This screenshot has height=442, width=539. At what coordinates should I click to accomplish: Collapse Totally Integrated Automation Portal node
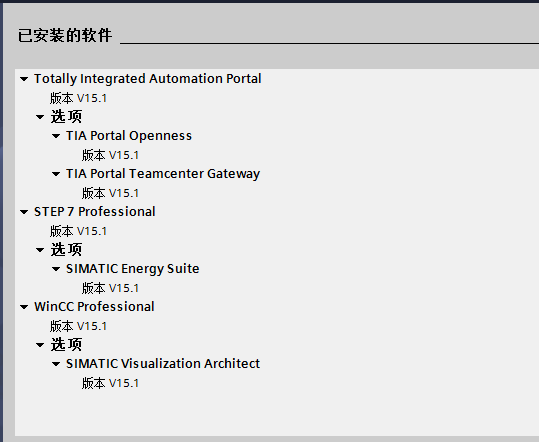(x=24, y=79)
